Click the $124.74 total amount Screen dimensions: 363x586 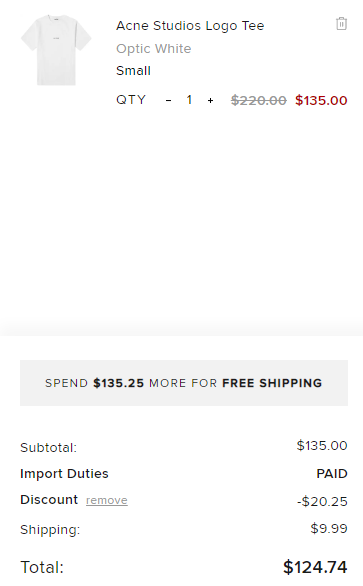(x=315, y=567)
